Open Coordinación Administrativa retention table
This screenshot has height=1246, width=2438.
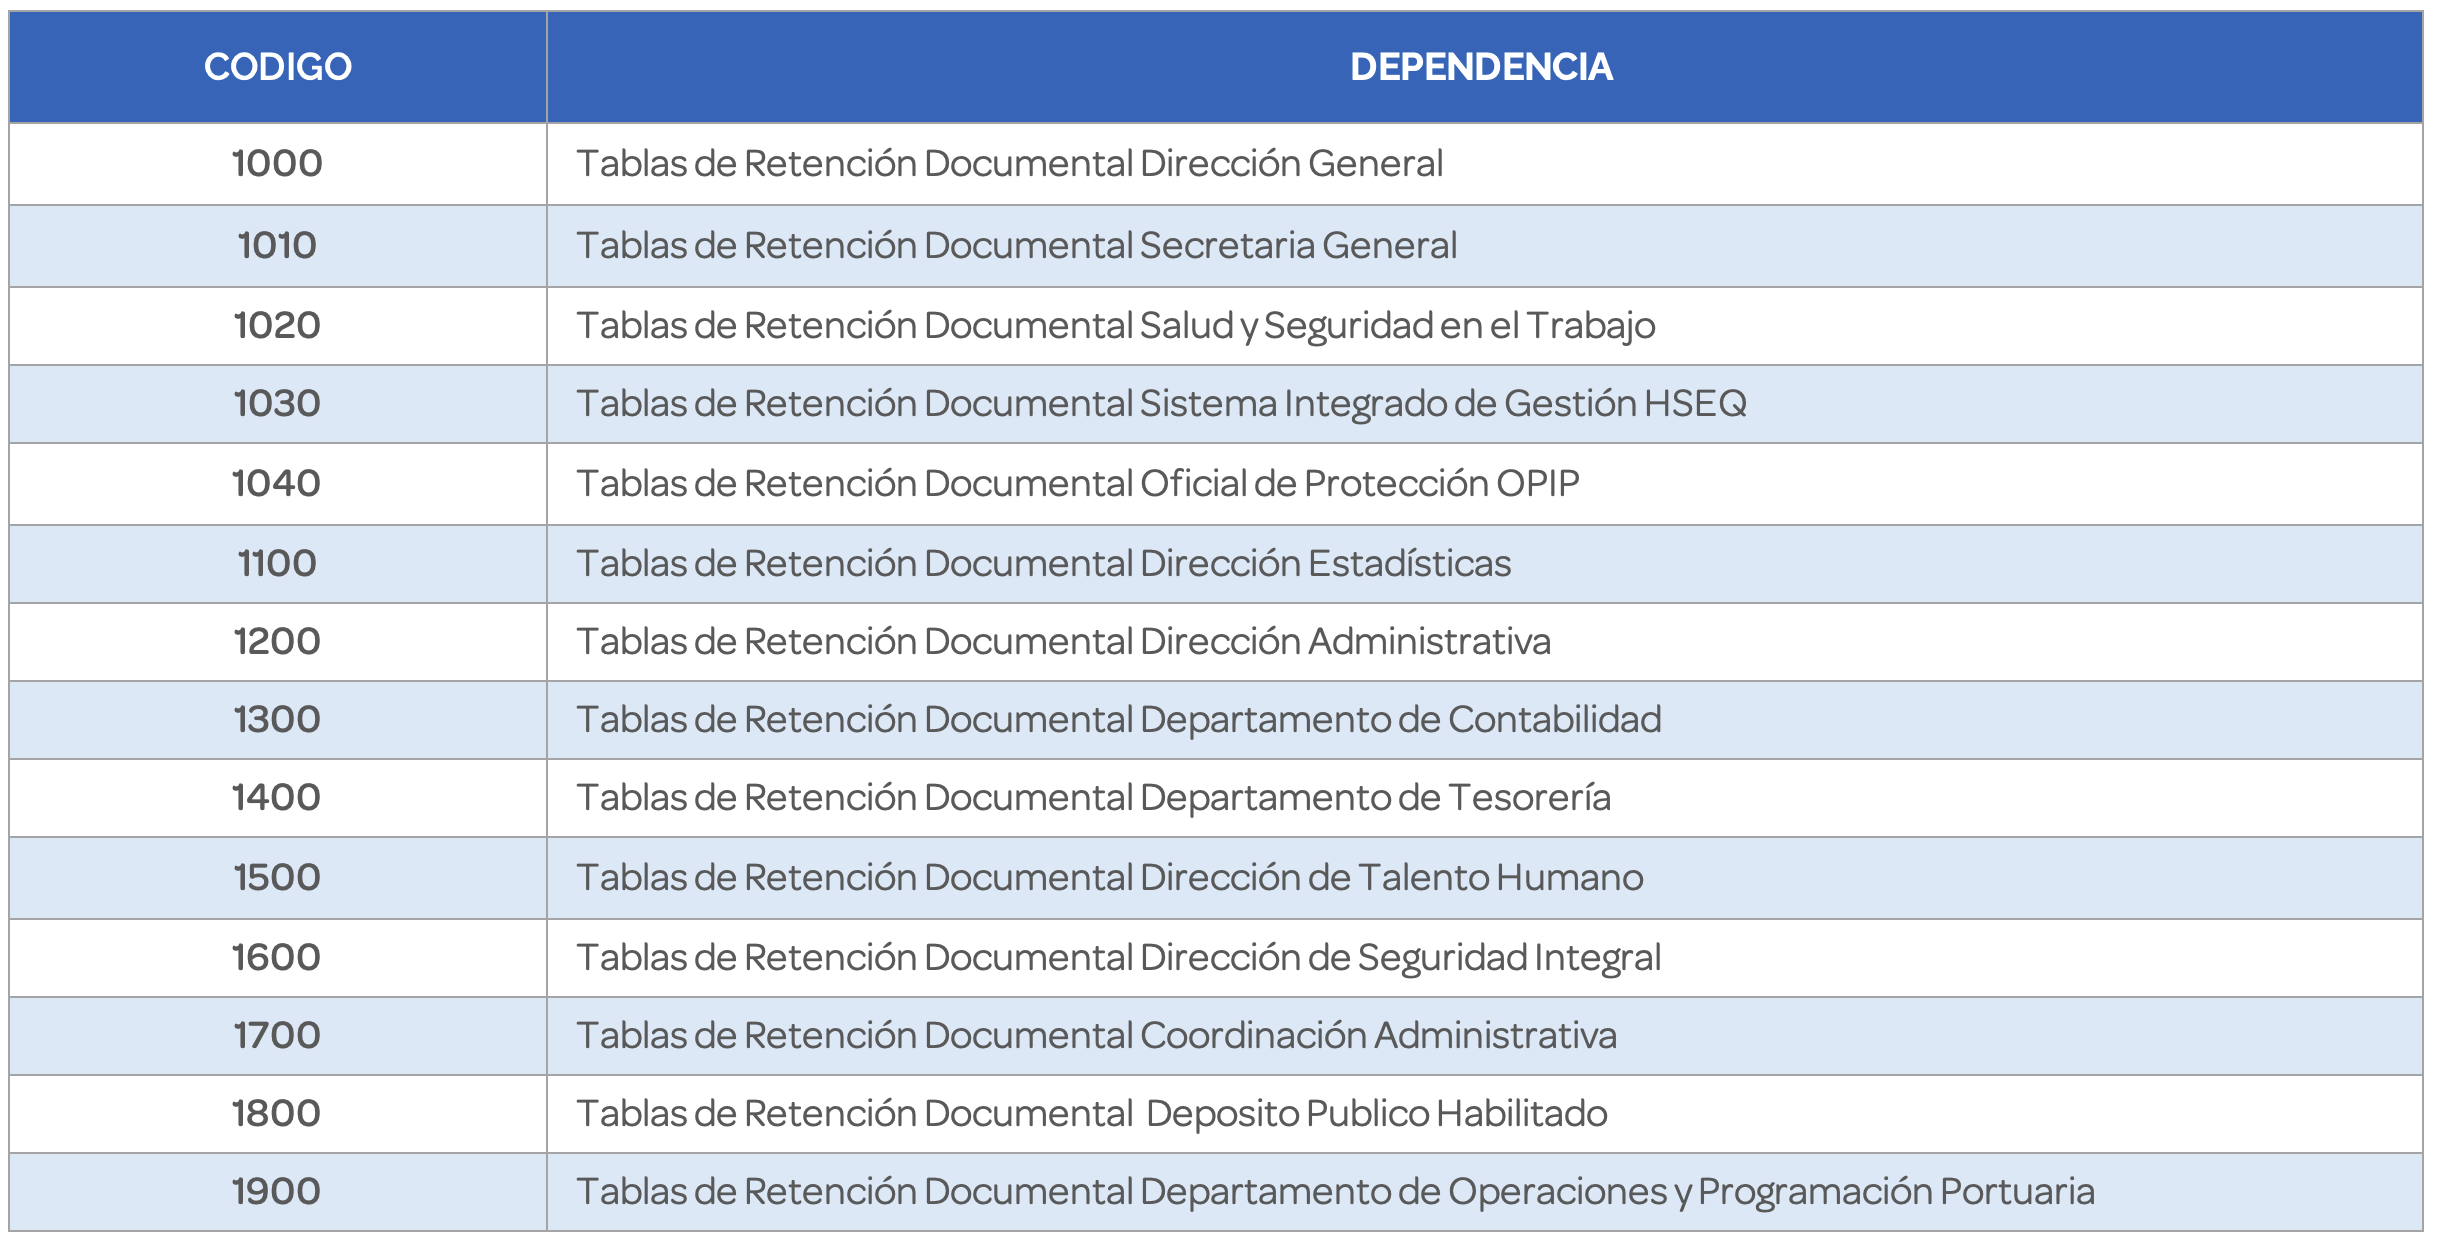(1097, 1036)
